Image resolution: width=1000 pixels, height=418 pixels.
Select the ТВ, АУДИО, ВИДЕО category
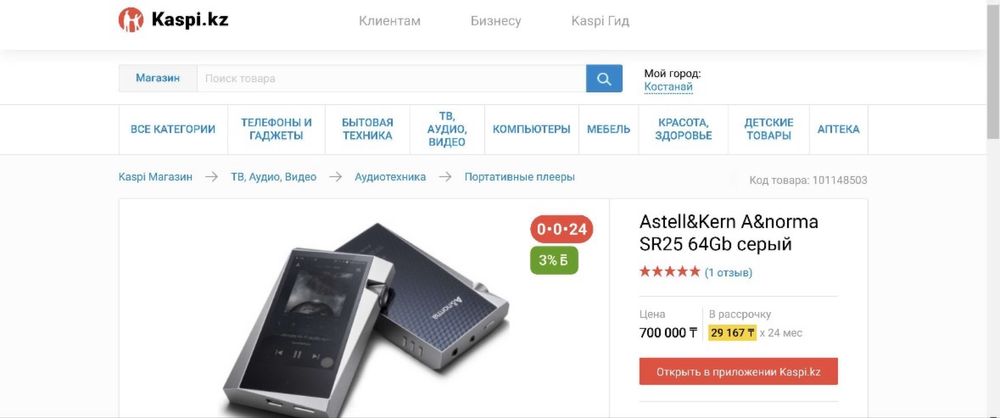click(x=447, y=130)
